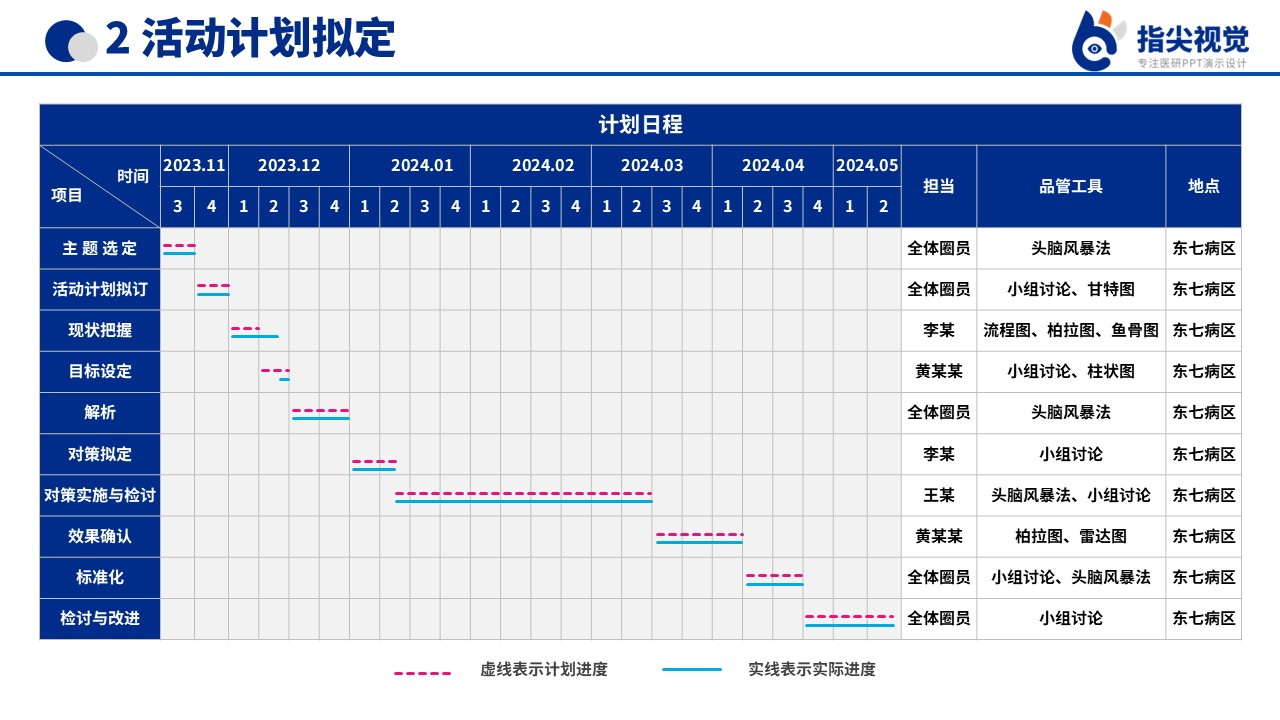Click the 实线表示实际进度 legend label
The image size is (1280, 720).
[x=812, y=670]
